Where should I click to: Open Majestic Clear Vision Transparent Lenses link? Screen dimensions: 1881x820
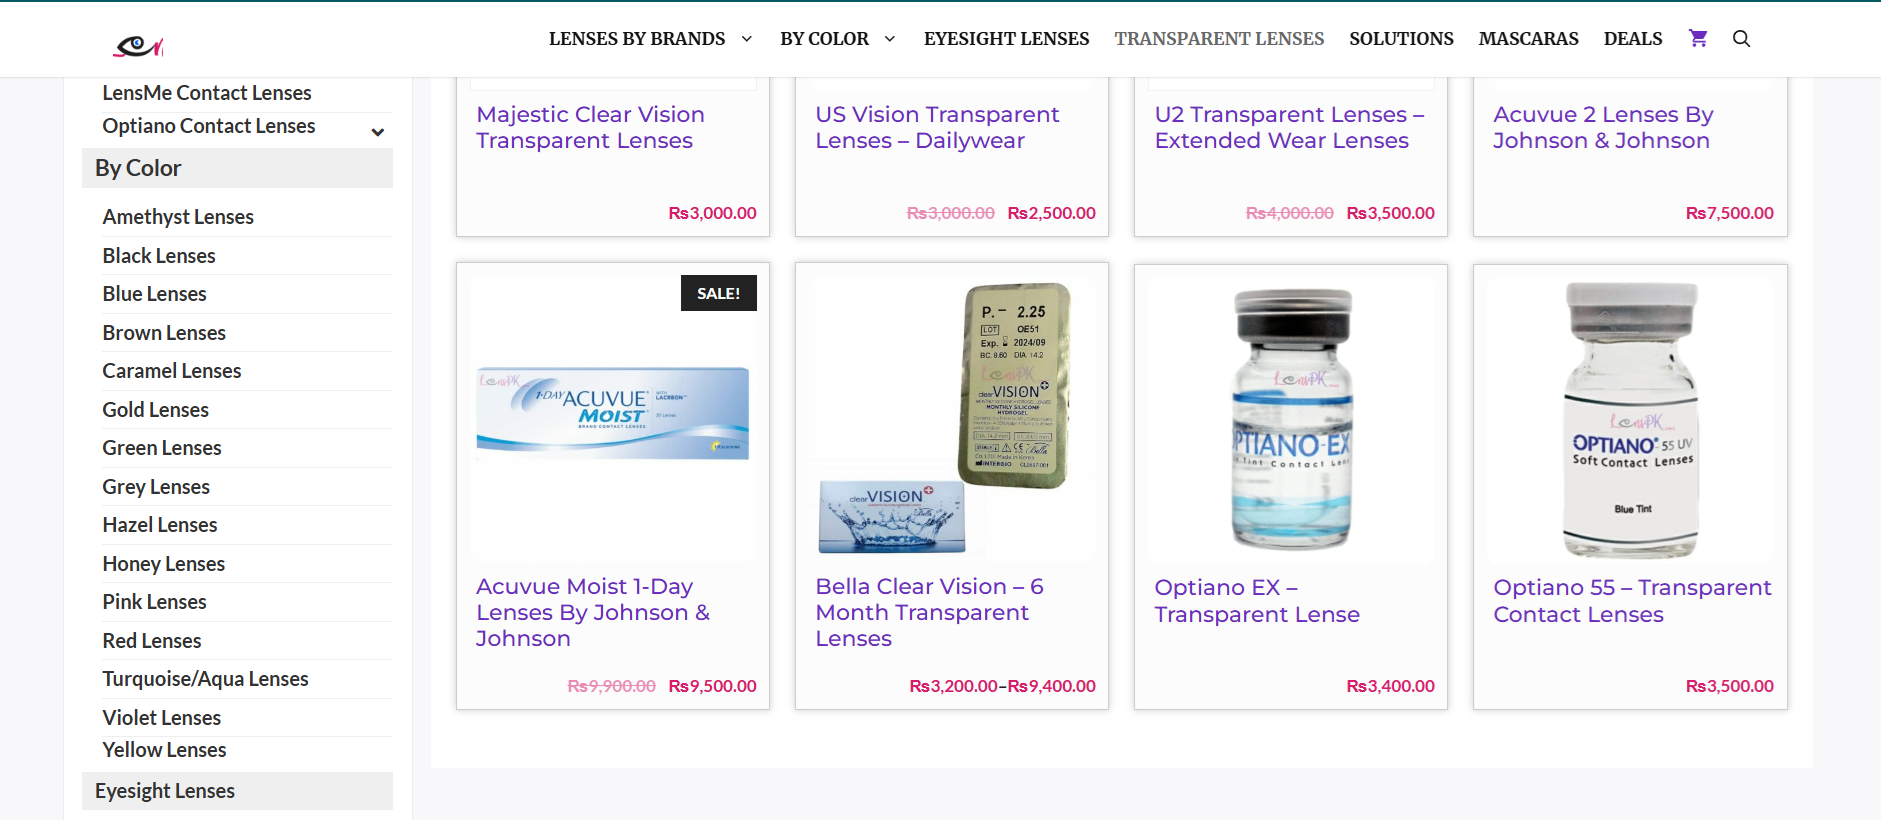coord(590,128)
